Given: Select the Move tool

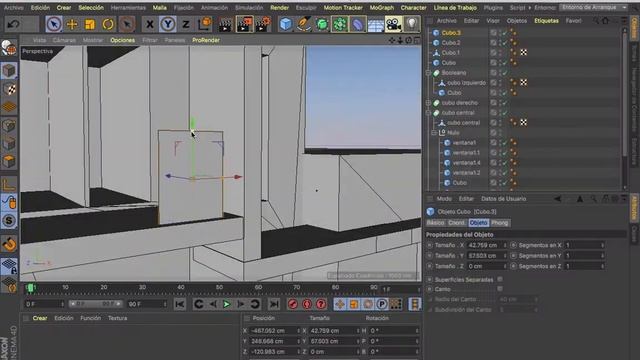Looking at the screenshot, I should pyautogui.click(x=72, y=24).
